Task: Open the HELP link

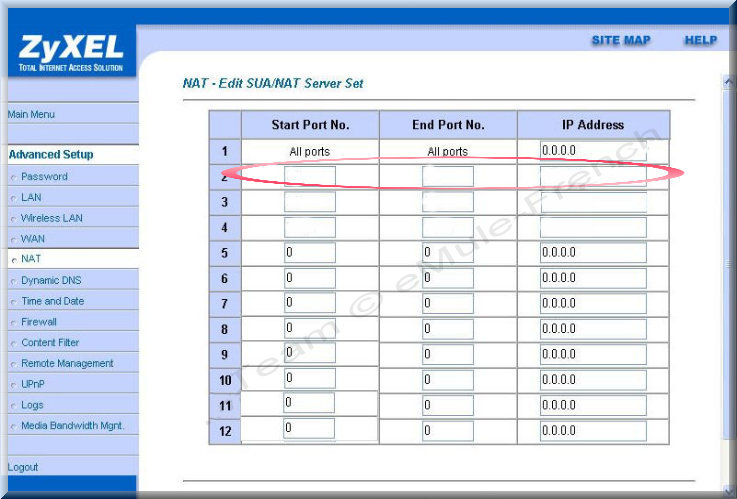Action: coord(700,40)
